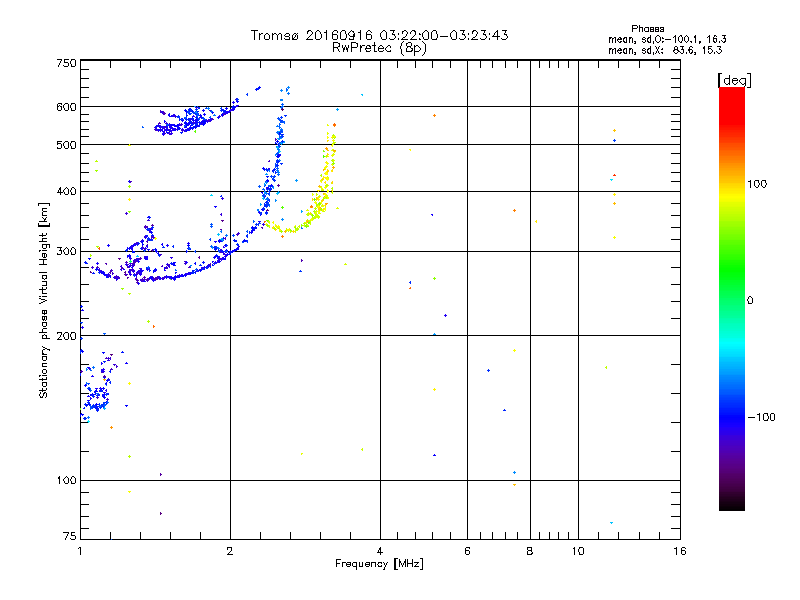Click the y-axis '600' tick label

coord(66,107)
